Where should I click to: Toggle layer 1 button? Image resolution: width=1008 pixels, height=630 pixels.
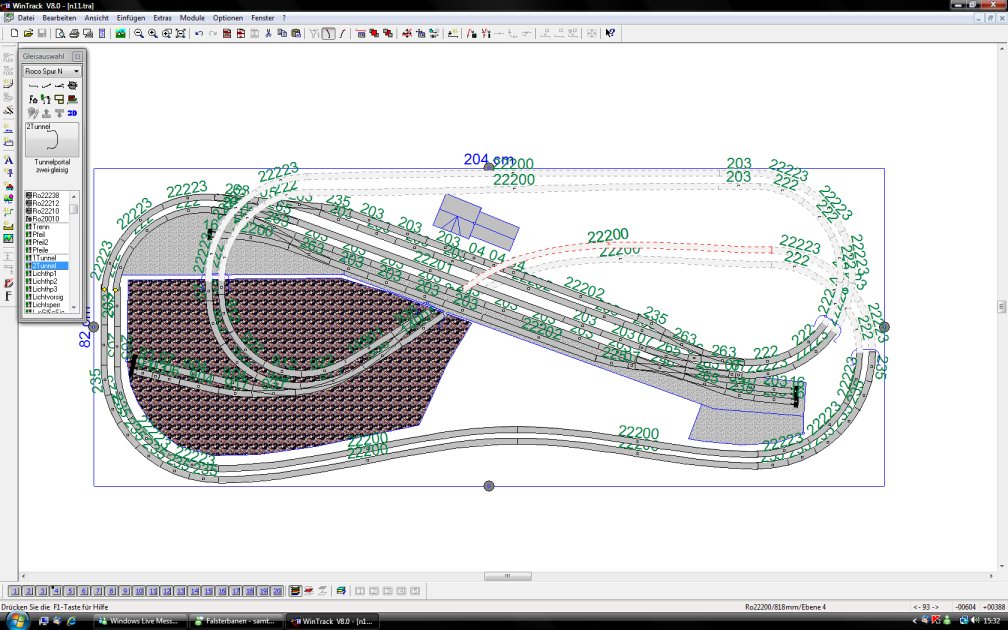pyautogui.click(x=15, y=591)
